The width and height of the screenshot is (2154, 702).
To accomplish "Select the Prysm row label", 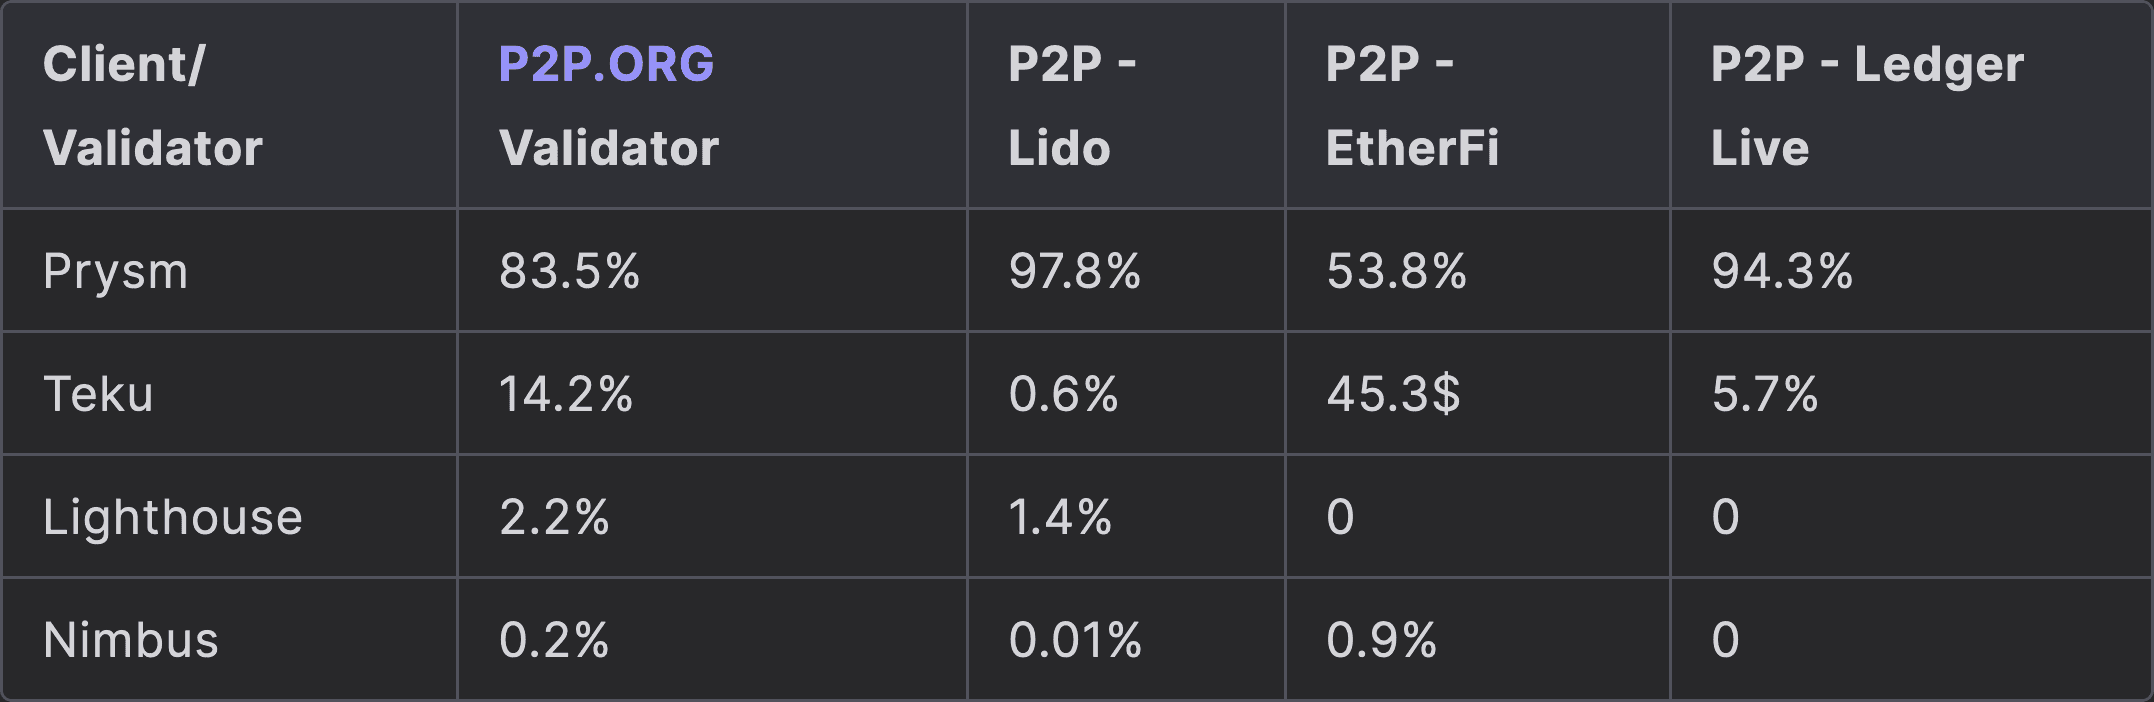I will pos(116,272).
